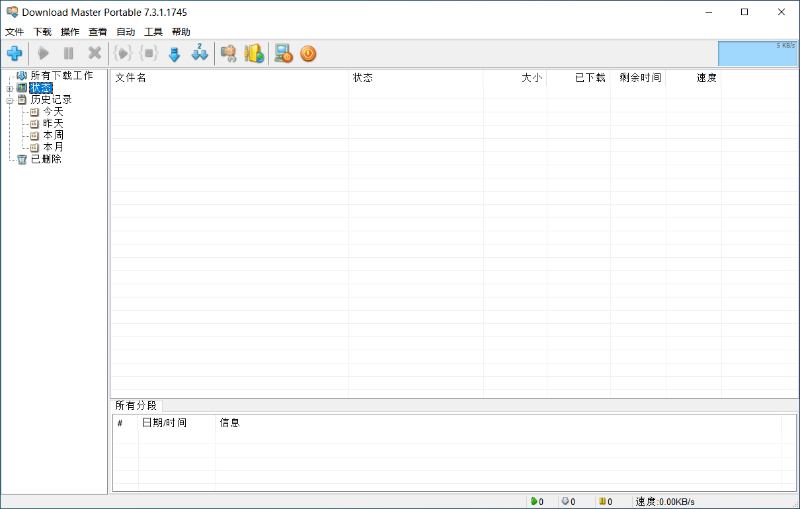800x509 pixels.
Task: Select 本周 under history
Action: [53, 135]
